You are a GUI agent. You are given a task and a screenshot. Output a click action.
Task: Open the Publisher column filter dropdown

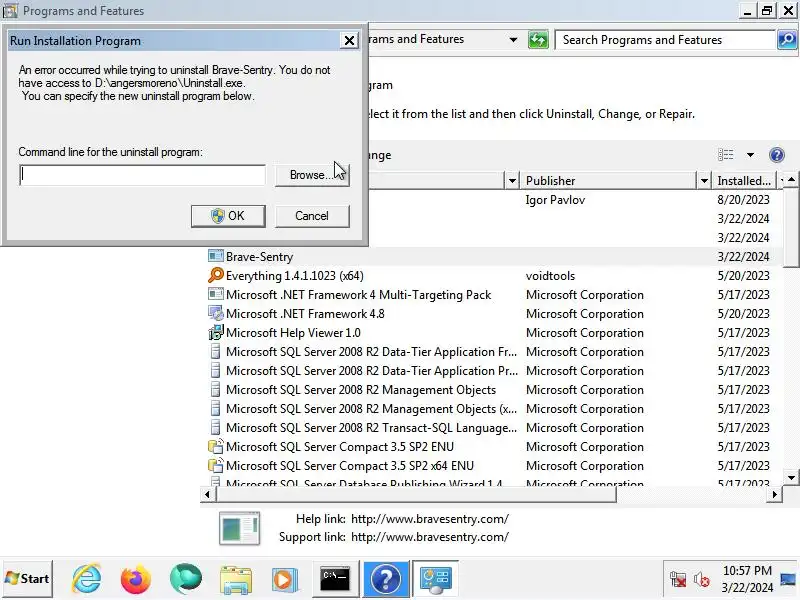tap(704, 181)
